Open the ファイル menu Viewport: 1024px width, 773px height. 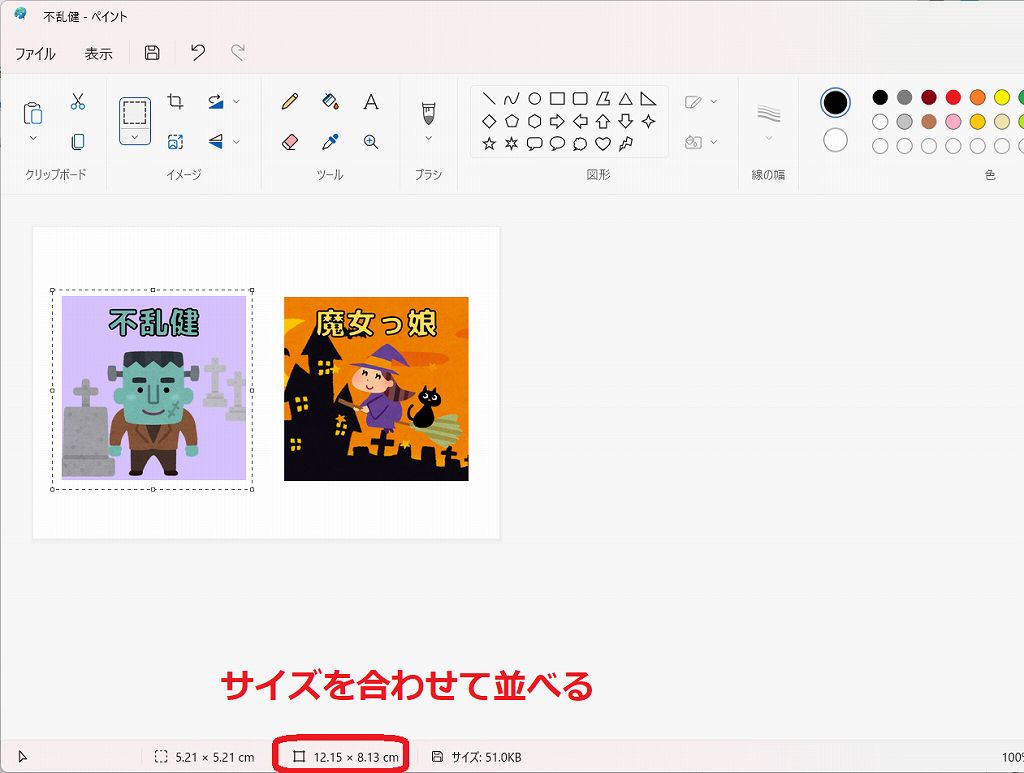tap(35, 54)
